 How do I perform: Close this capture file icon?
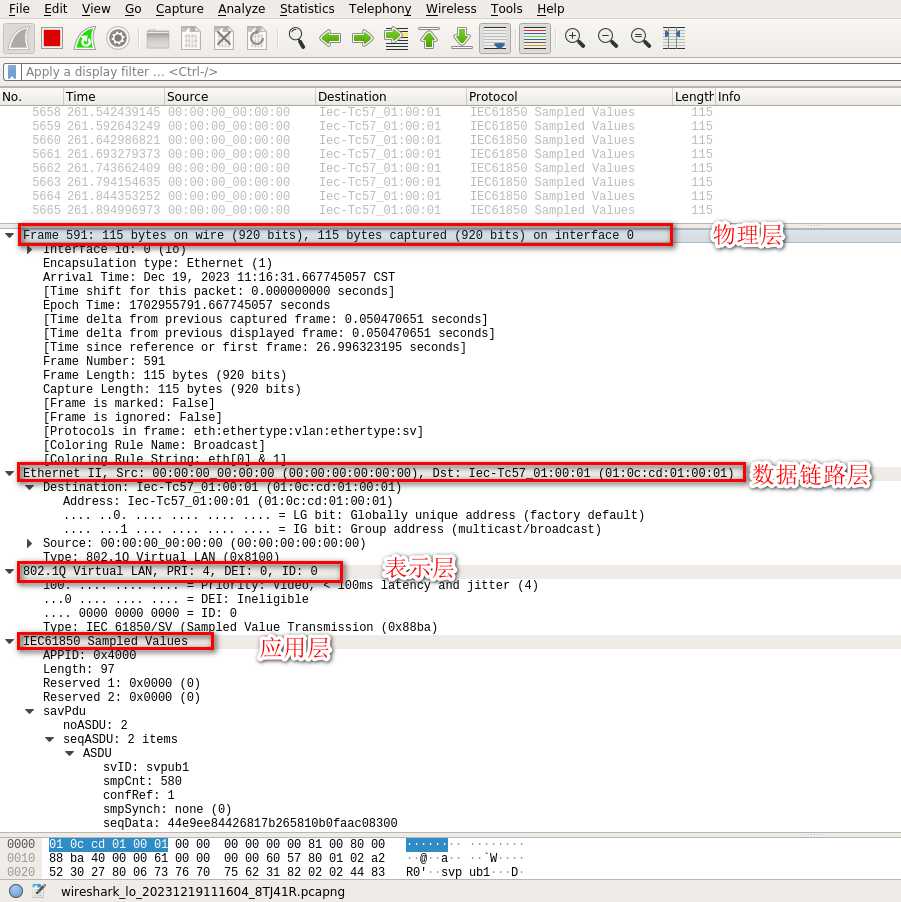(224, 39)
